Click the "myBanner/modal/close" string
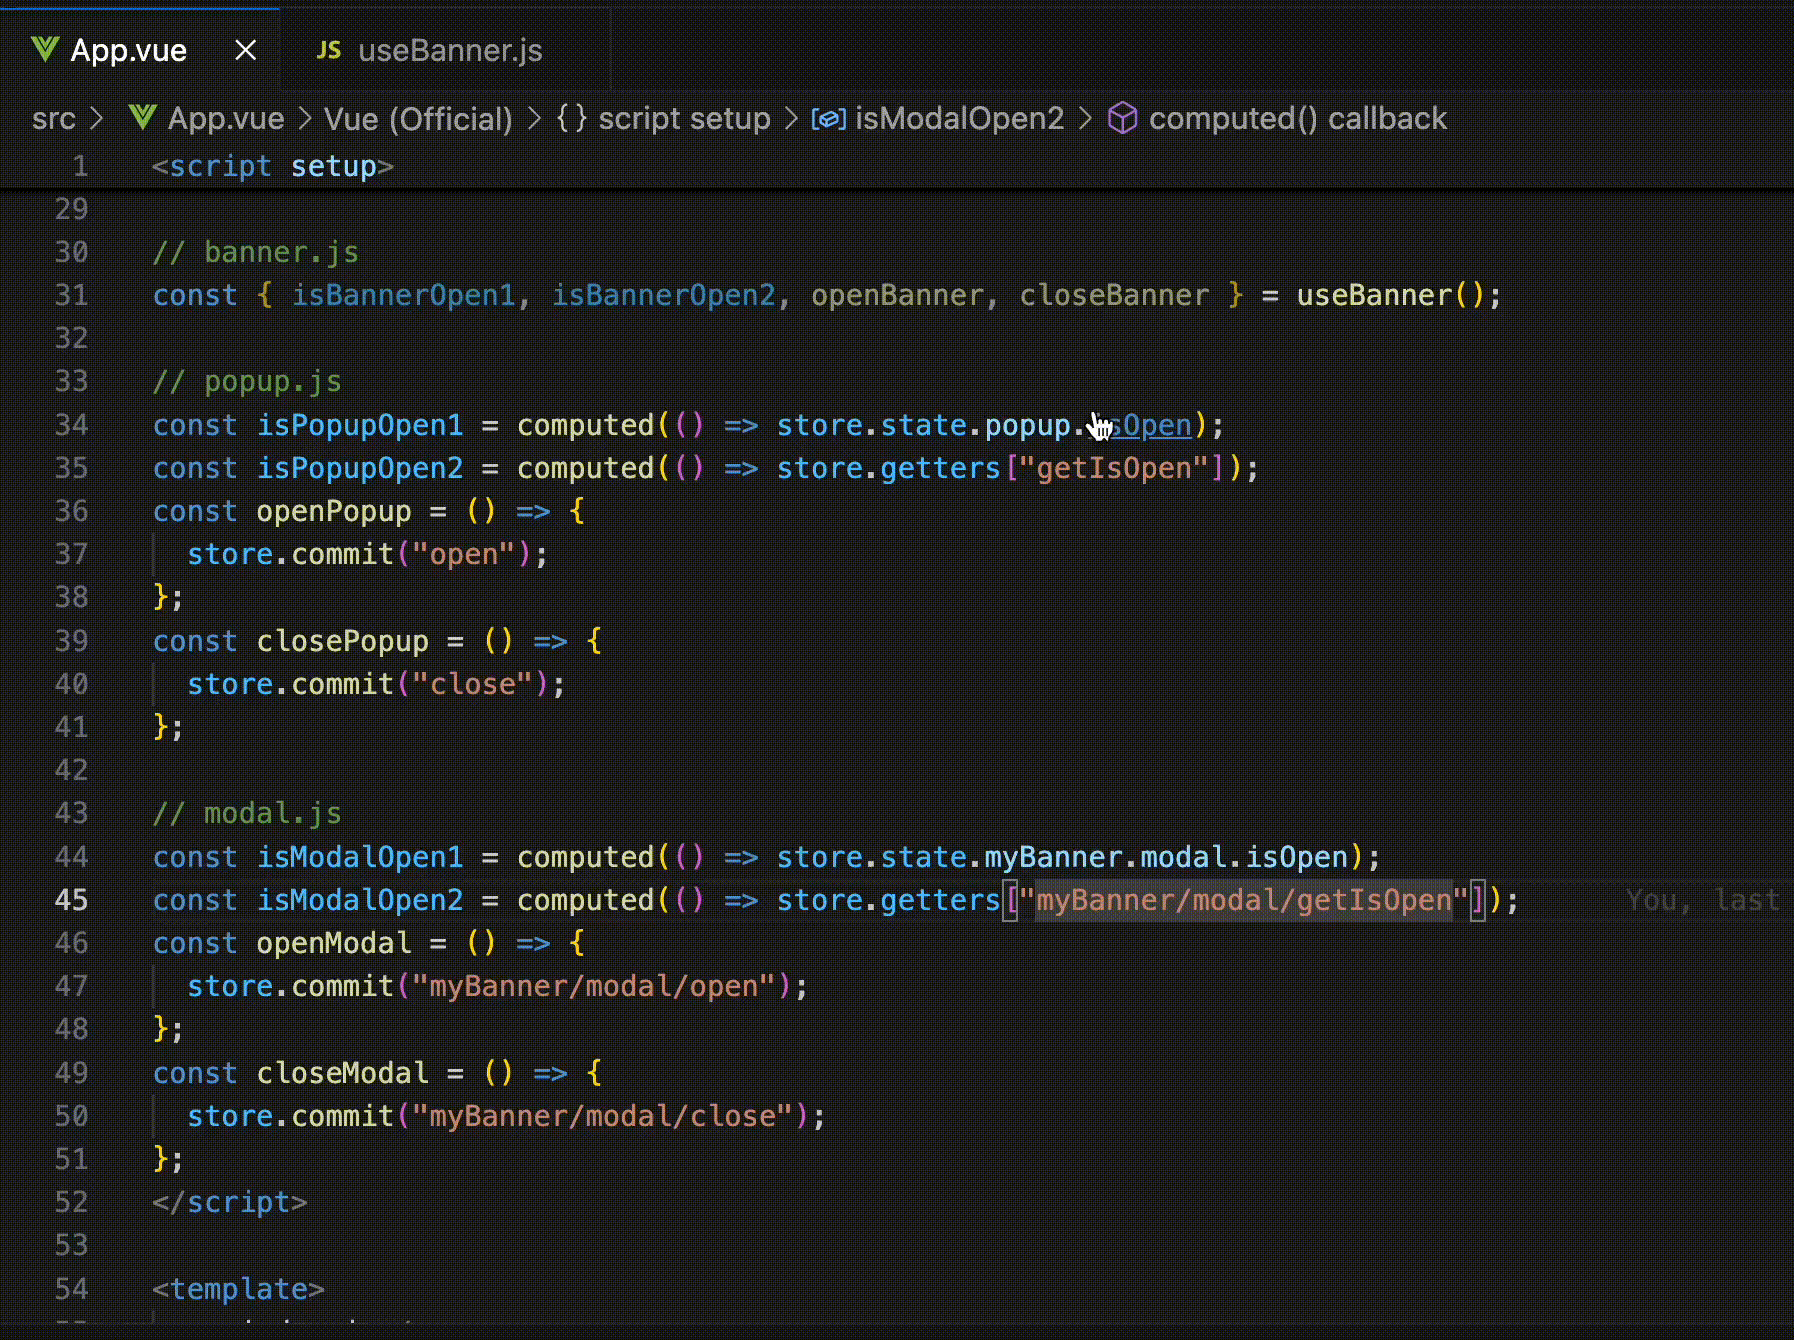 (603, 1116)
